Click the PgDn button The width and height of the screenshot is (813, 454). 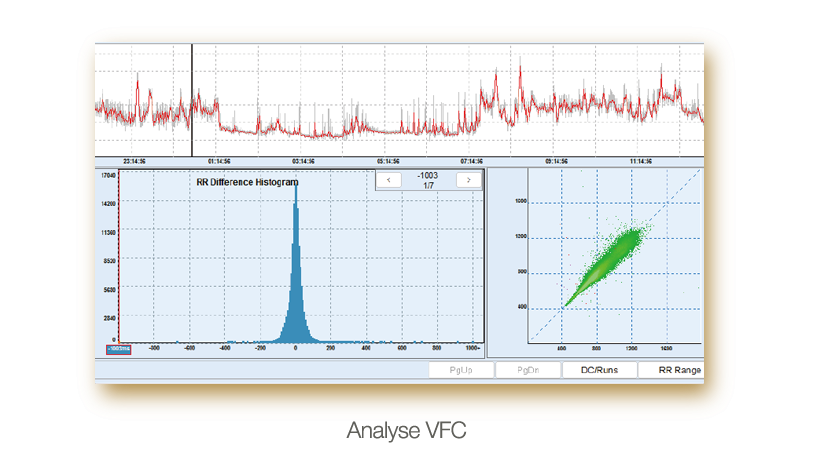coord(528,370)
